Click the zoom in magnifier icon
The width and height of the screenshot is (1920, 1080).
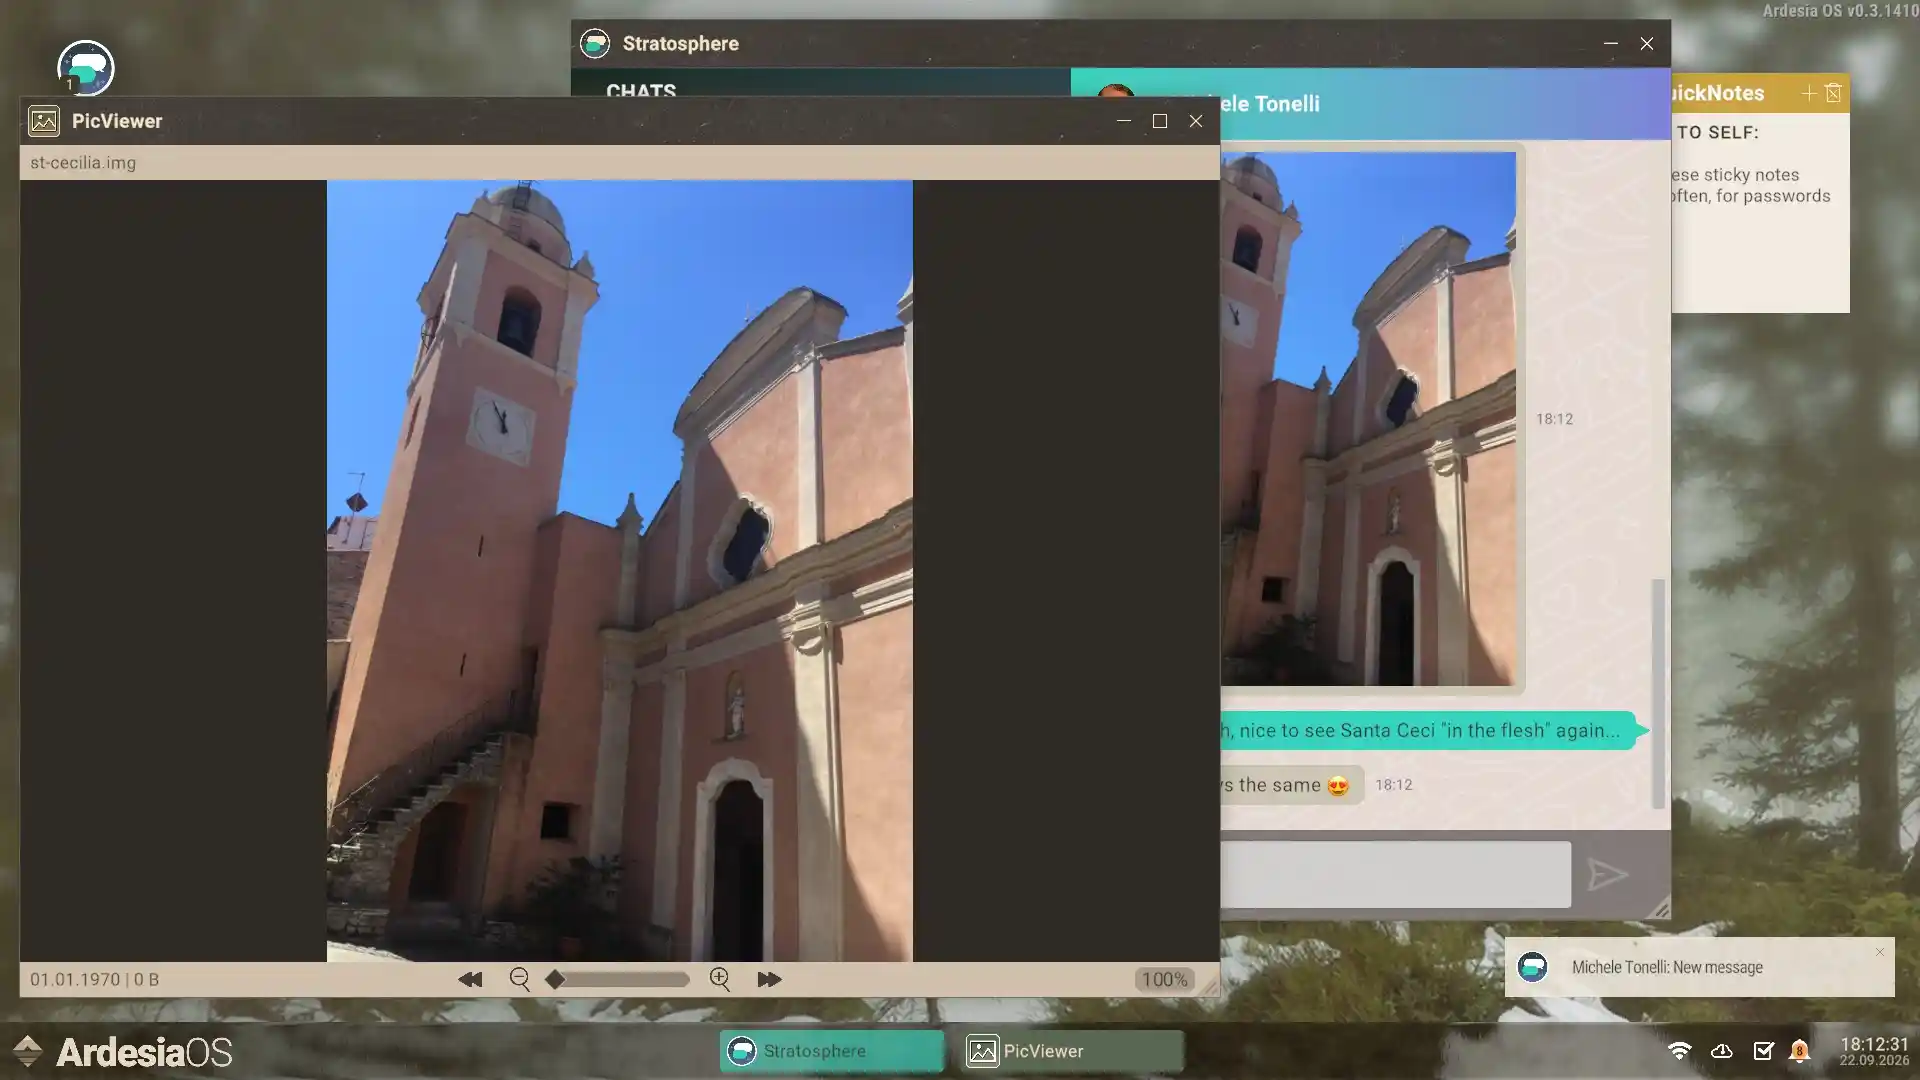coord(720,980)
